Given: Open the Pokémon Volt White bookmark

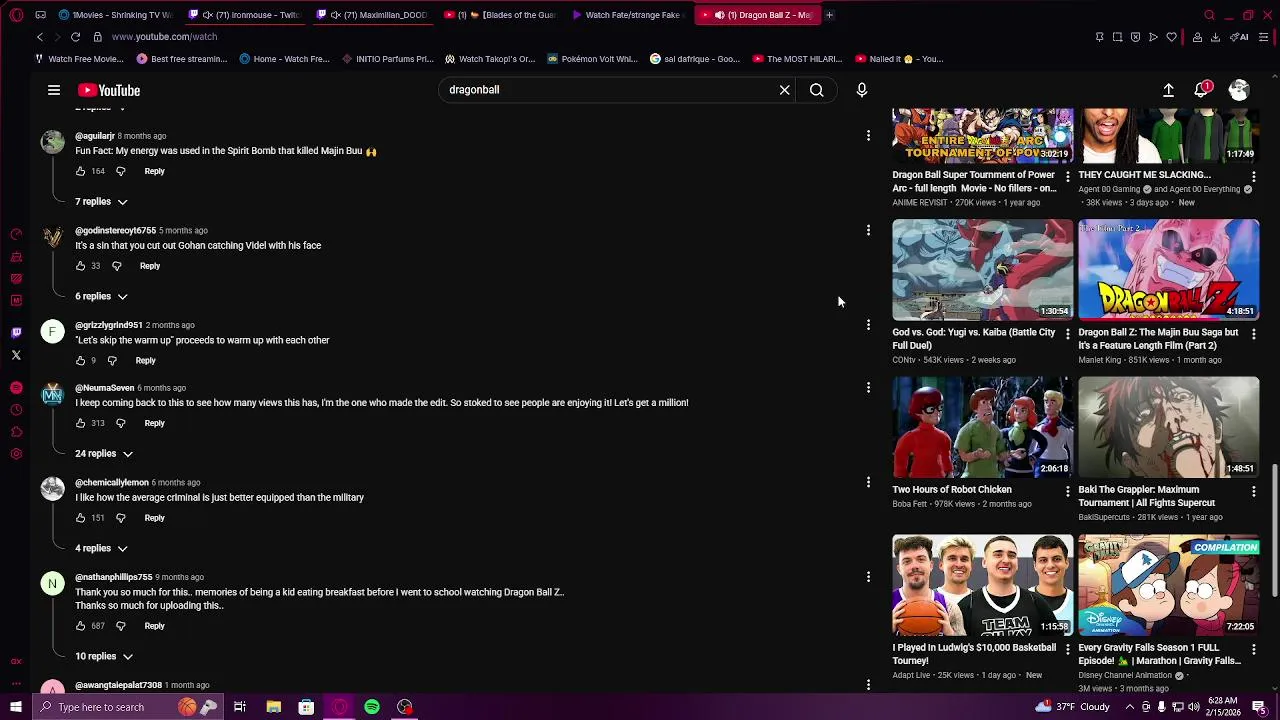Looking at the screenshot, I should [592, 59].
